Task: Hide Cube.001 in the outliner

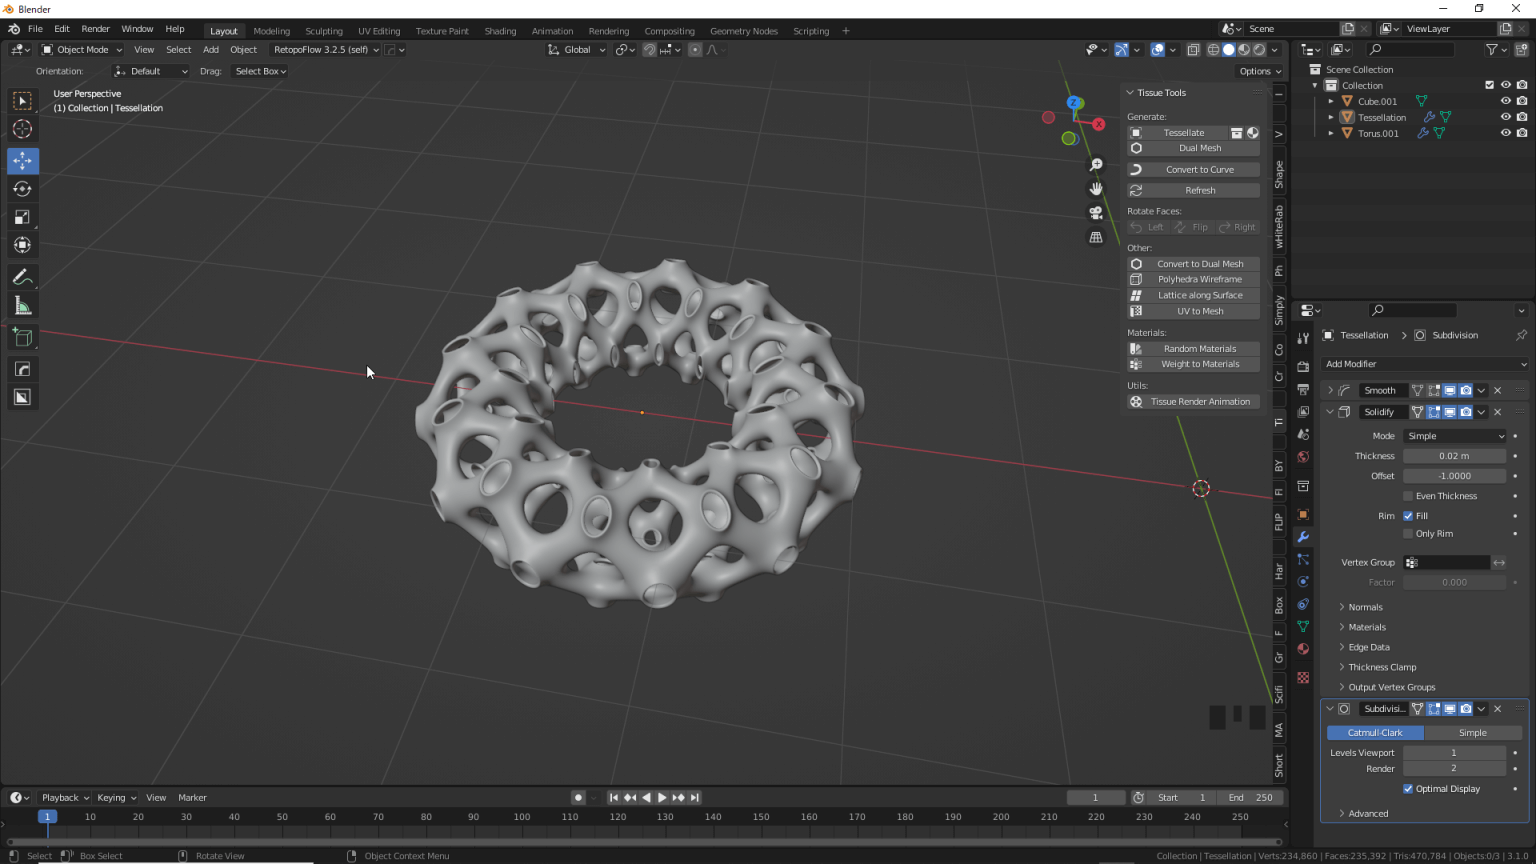Action: (1505, 101)
